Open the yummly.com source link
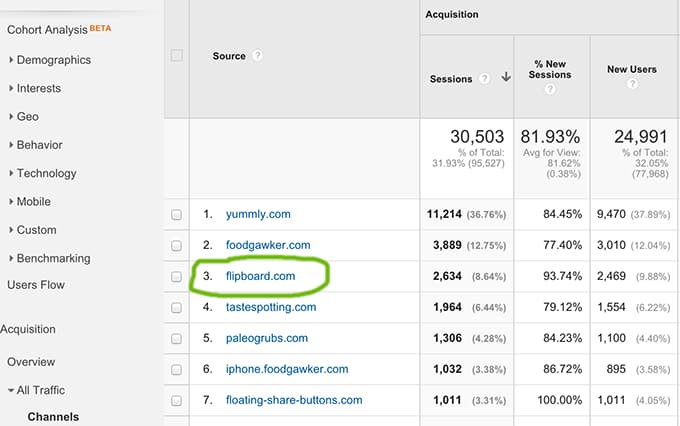The image size is (680, 426). click(x=258, y=214)
